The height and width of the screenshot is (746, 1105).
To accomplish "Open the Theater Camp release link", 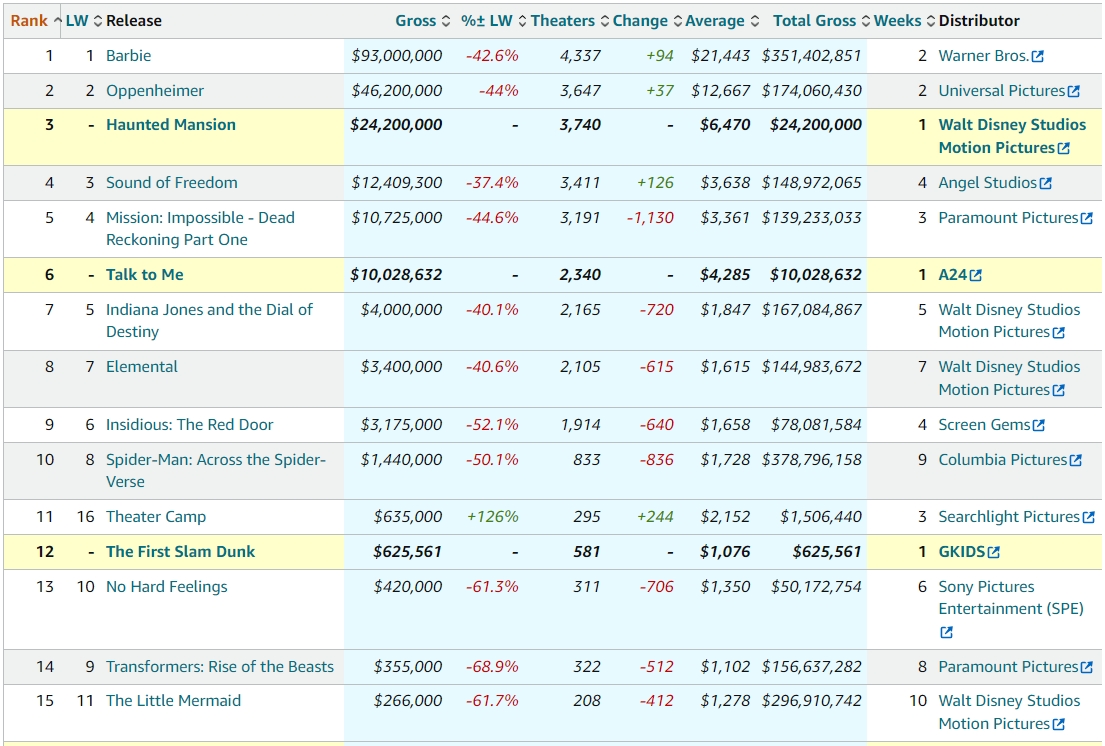I will tap(156, 516).
